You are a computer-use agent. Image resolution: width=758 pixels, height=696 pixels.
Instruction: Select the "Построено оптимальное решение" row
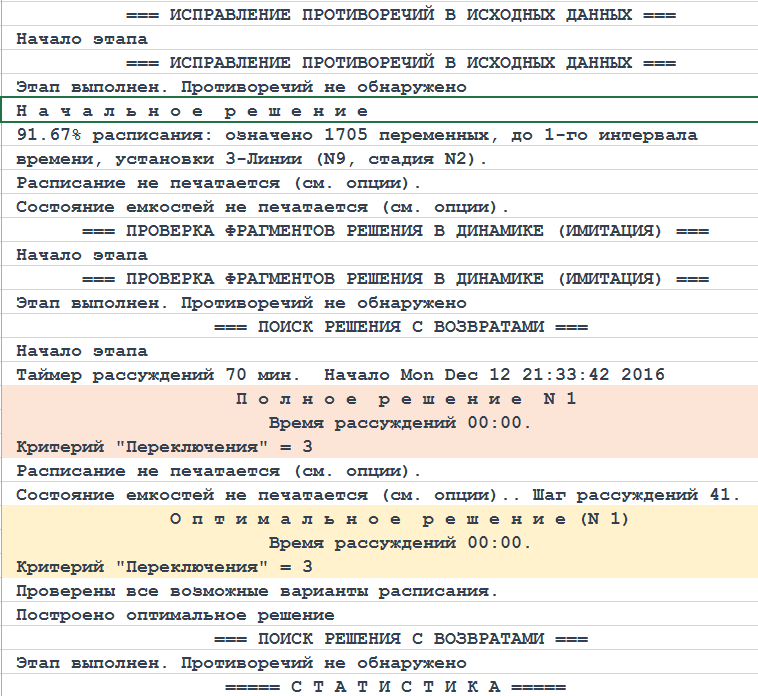(x=176, y=615)
